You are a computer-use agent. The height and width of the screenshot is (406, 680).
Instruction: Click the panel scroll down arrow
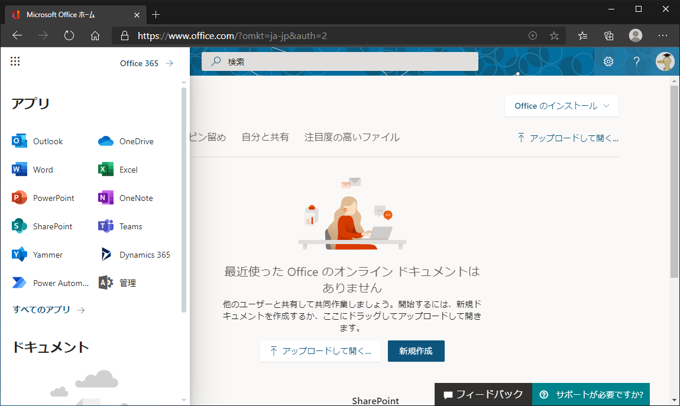click(184, 400)
